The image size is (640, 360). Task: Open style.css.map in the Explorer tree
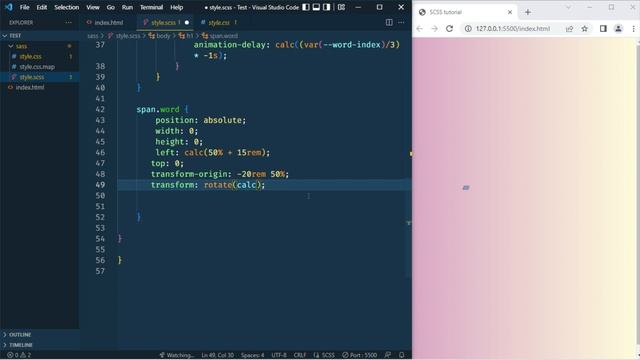point(40,67)
